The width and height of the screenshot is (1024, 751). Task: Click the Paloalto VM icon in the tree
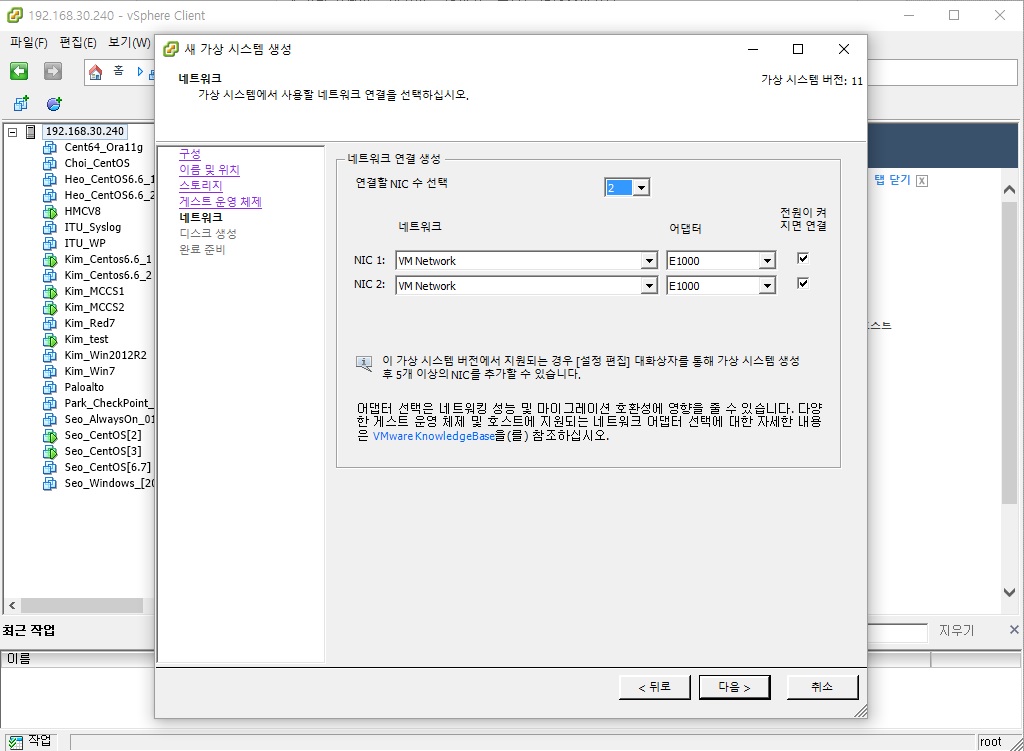(50, 387)
